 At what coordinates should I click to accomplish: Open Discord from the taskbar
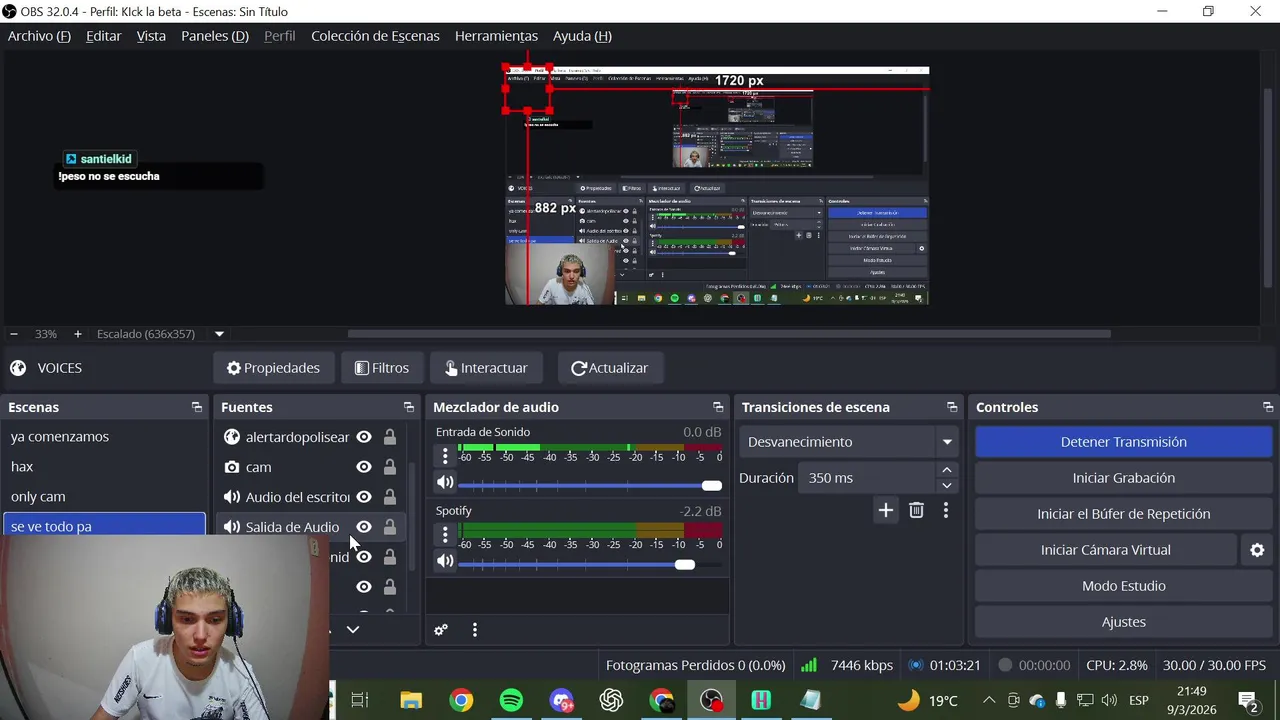(x=561, y=700)
